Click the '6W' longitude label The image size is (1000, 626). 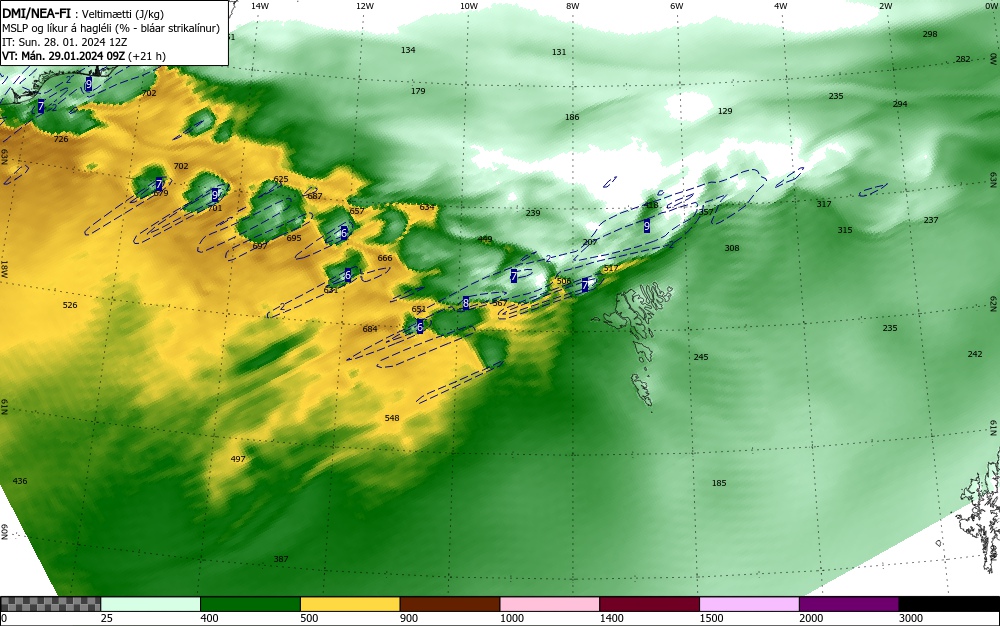pos(677,6)
